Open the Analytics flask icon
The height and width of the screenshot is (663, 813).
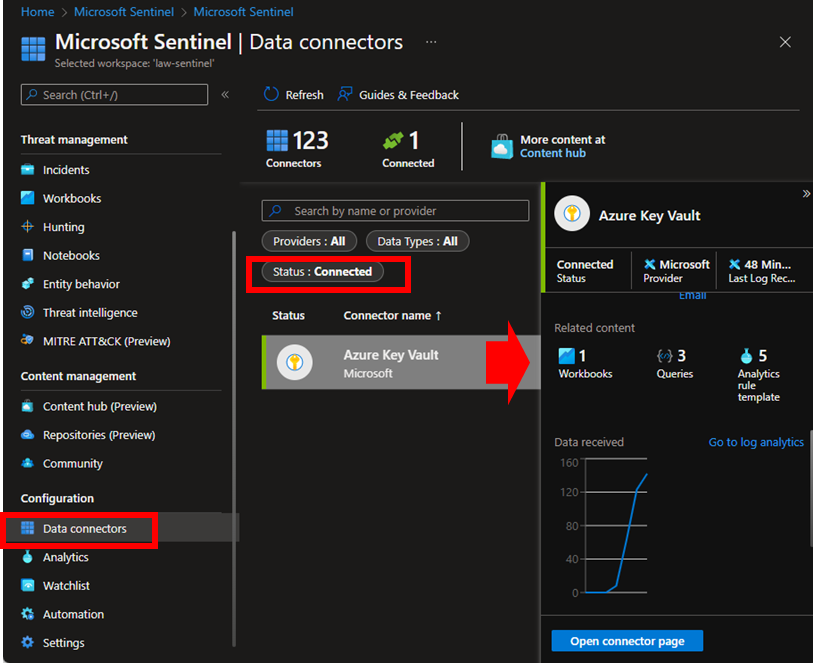click(x=27, y=557)
